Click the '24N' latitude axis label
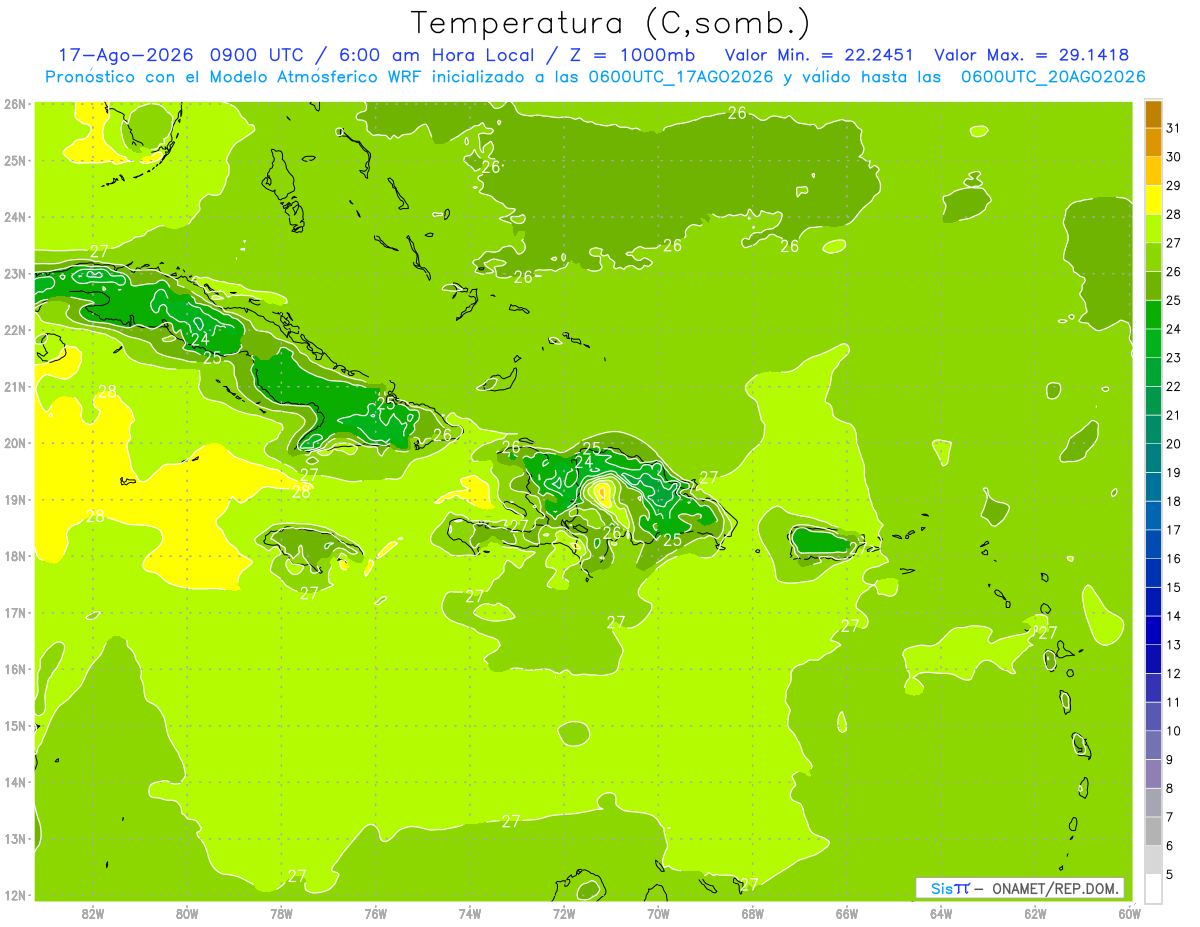Viewport: 1200px width, 927px height. pos(14,217)
